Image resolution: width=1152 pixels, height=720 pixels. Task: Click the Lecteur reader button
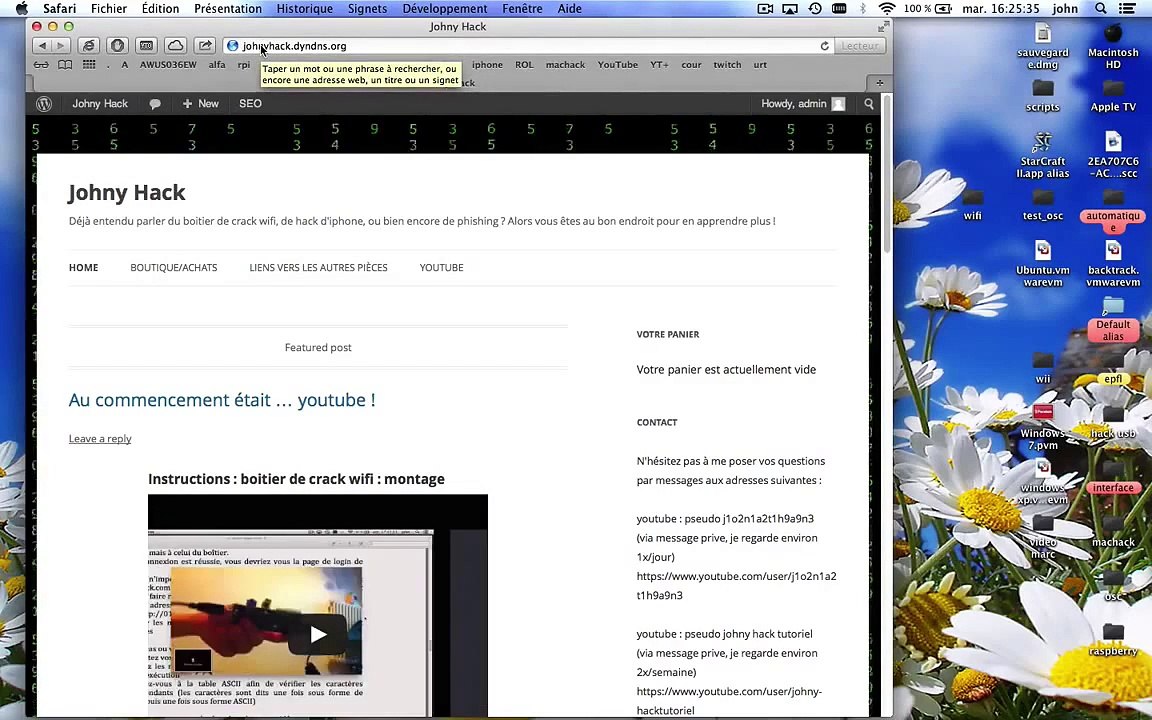pos(859,46)
